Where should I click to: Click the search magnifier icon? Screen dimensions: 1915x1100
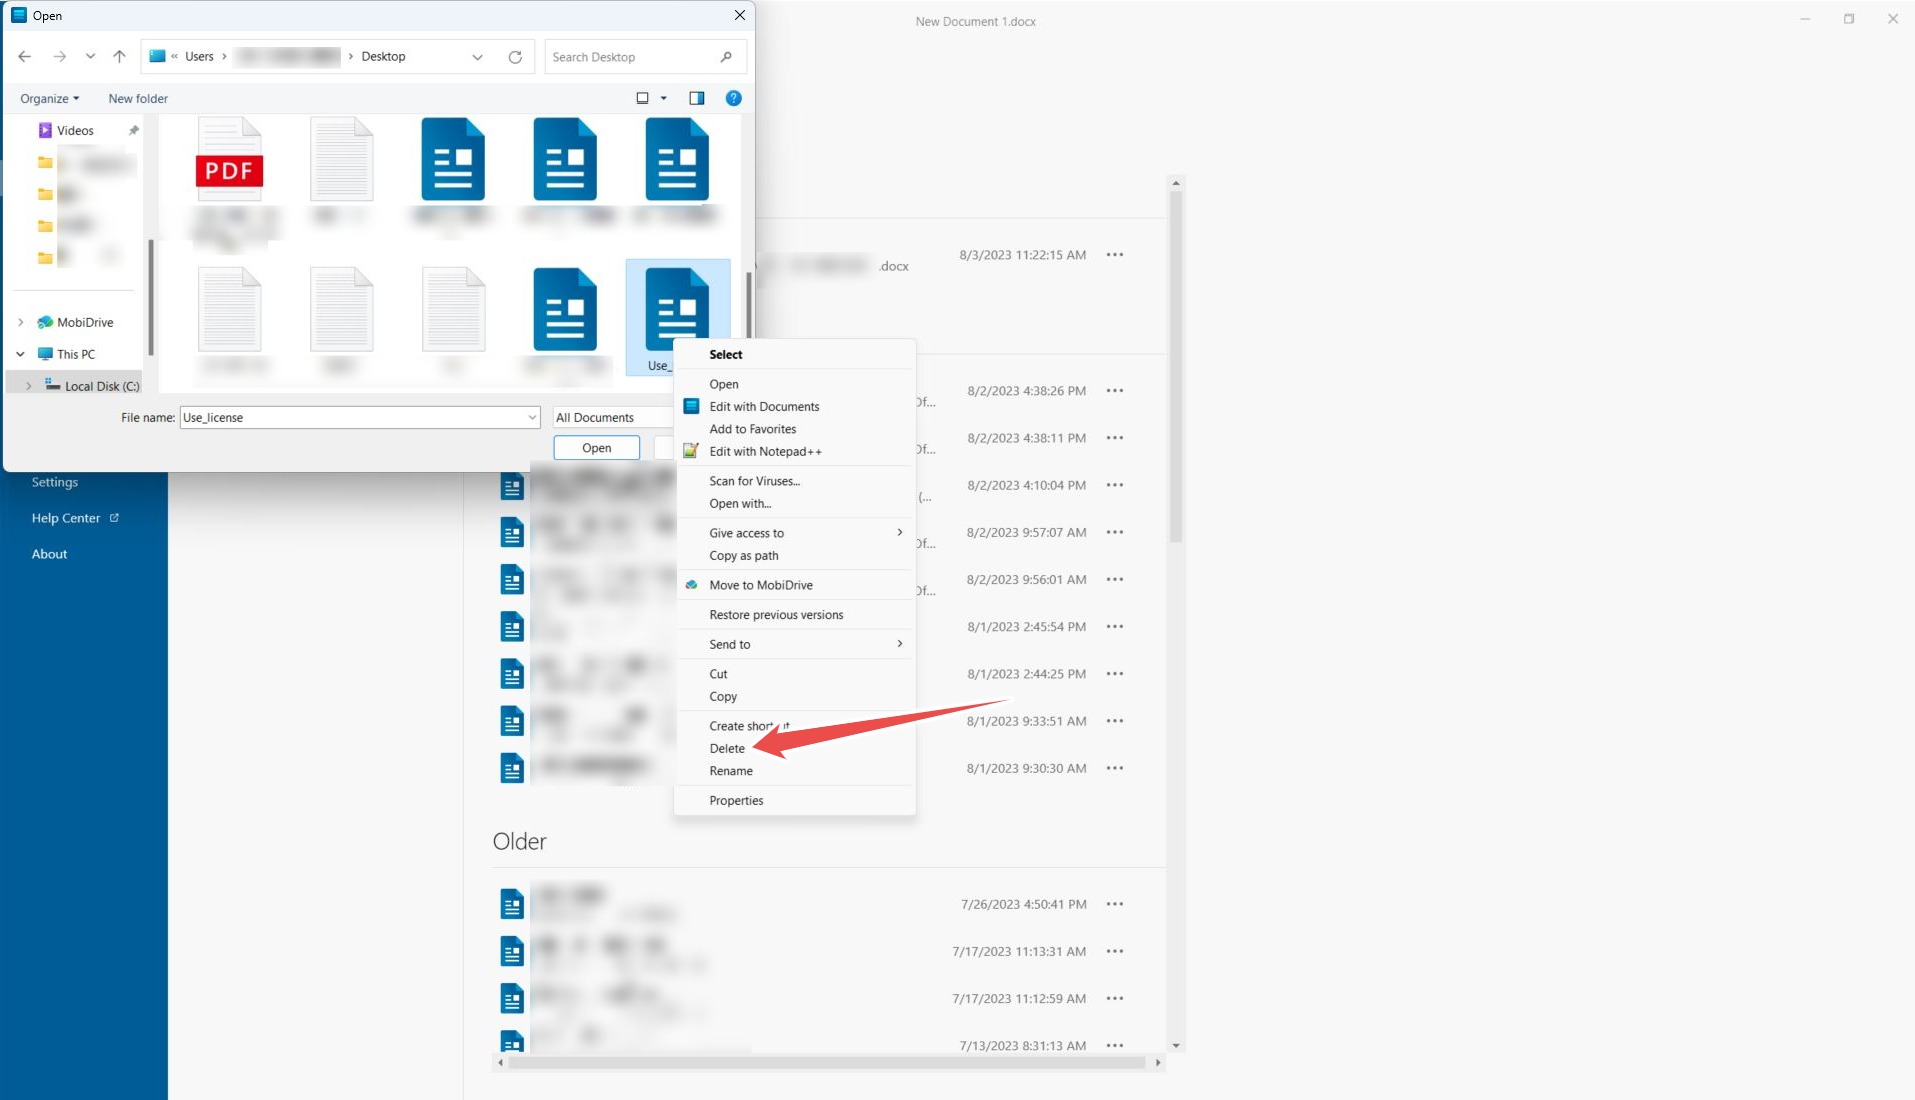(726, 57)
